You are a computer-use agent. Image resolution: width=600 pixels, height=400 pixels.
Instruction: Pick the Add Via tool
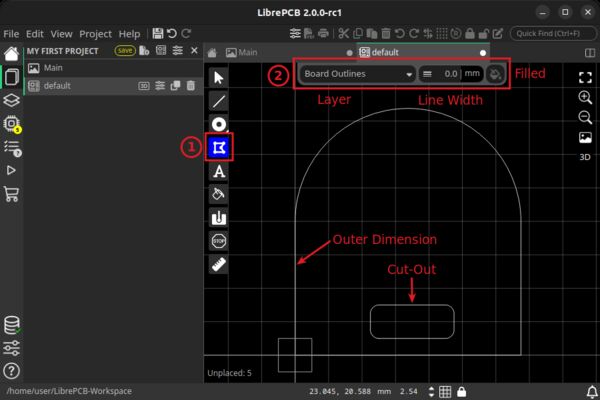pos(218,124)
